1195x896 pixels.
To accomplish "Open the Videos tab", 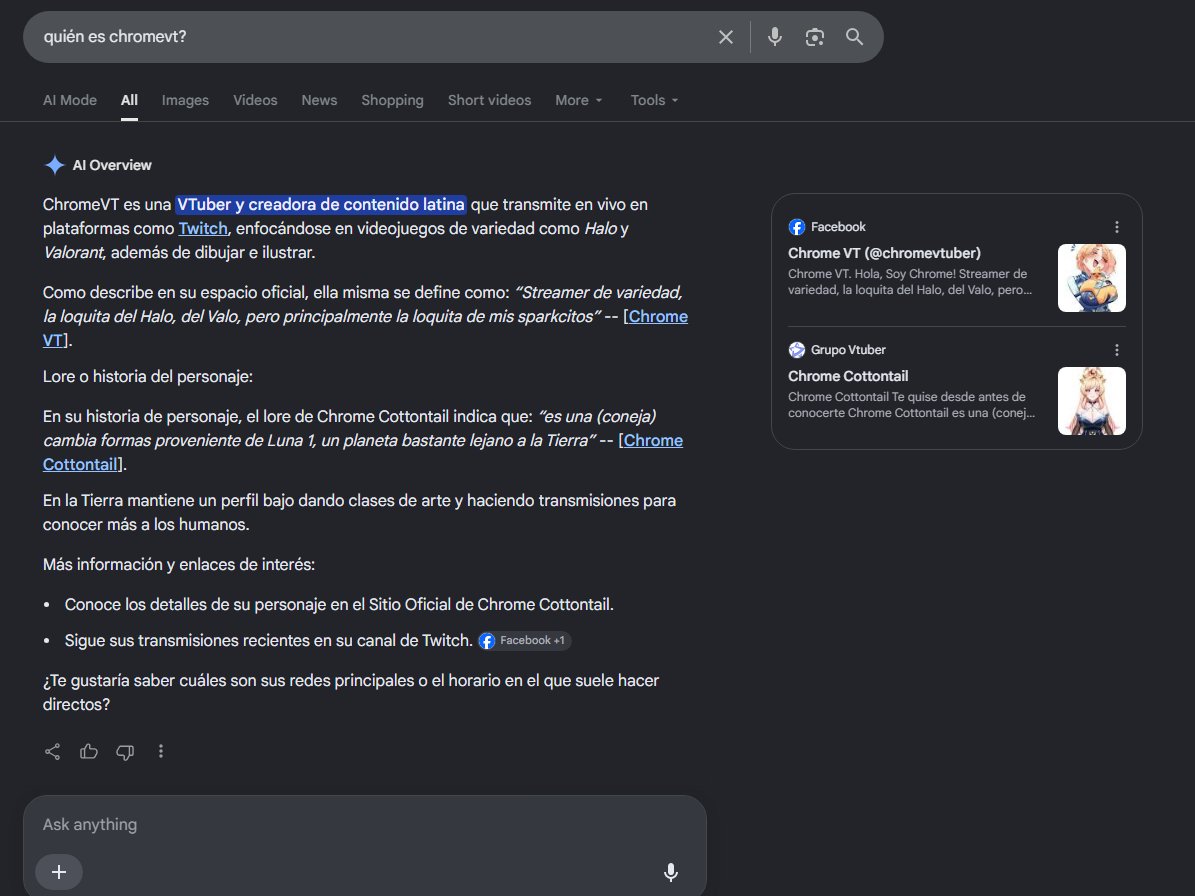I will pyautogui.click(x=255, y=100).
